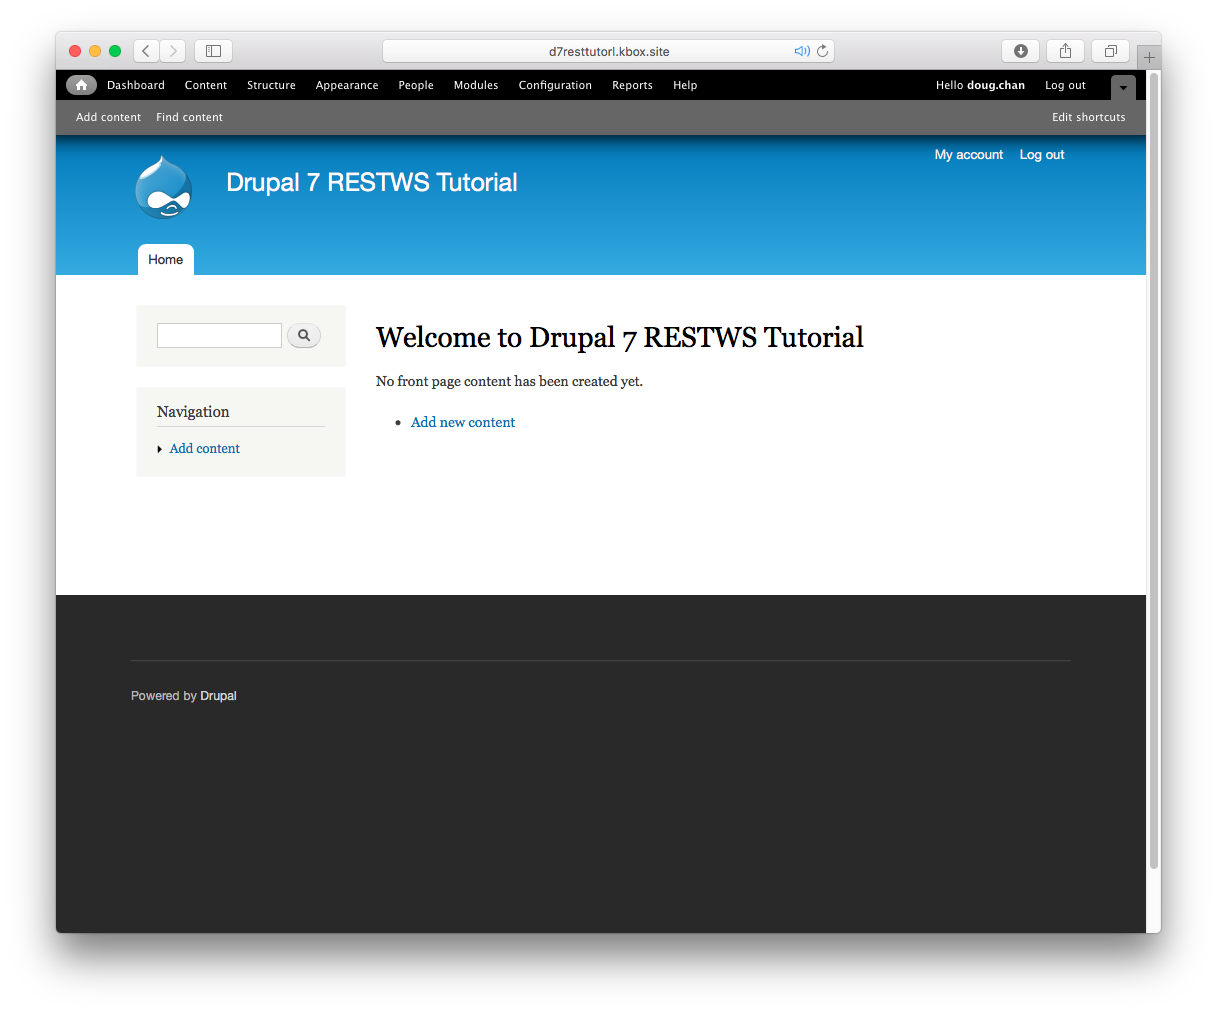Click Find content shortcut
Image resolution: width=1217 pixels, height=1013 pixels.
[189, 117]
